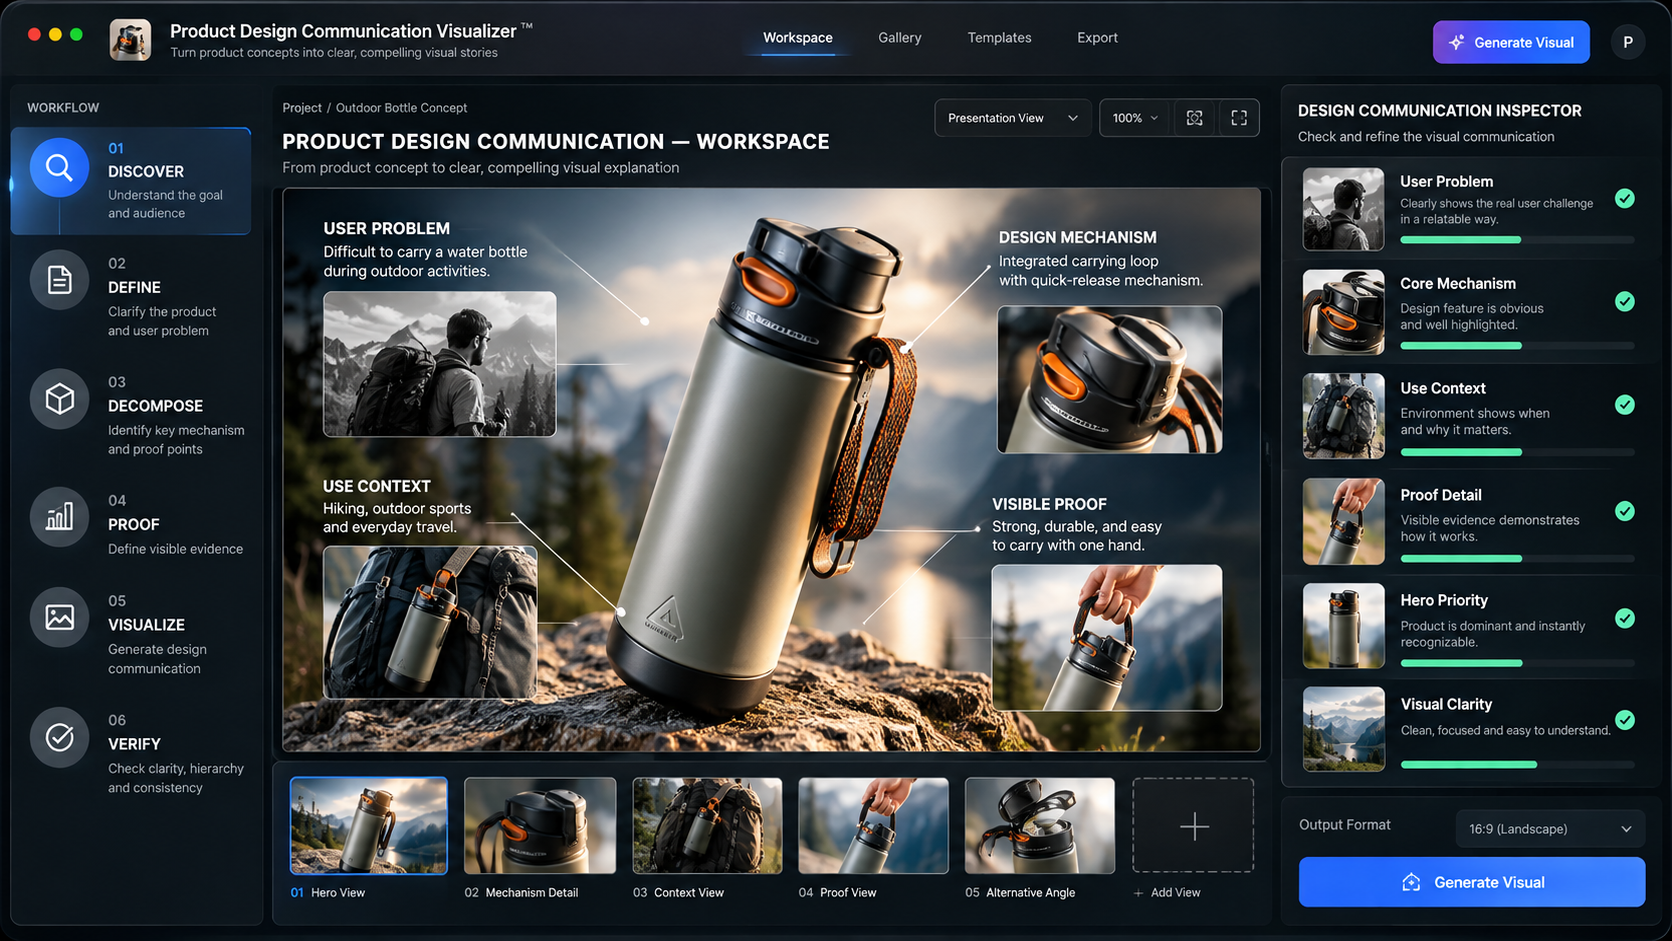Click the Verify step checkmark icon
1672x941 pixels.
[59, 737]
